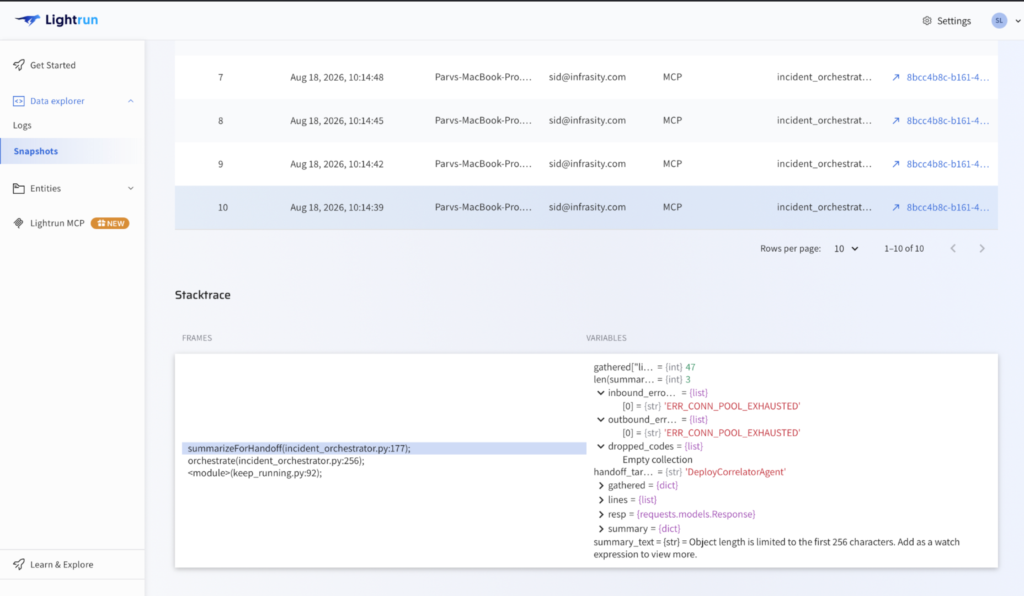Click the Get Started rocket icon

pos(19,65)
